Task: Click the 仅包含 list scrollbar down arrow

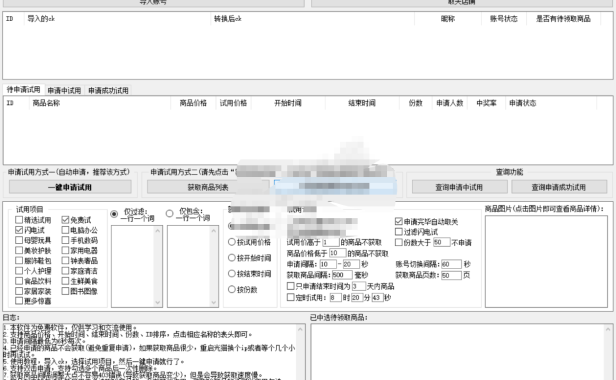Action: 214,302
